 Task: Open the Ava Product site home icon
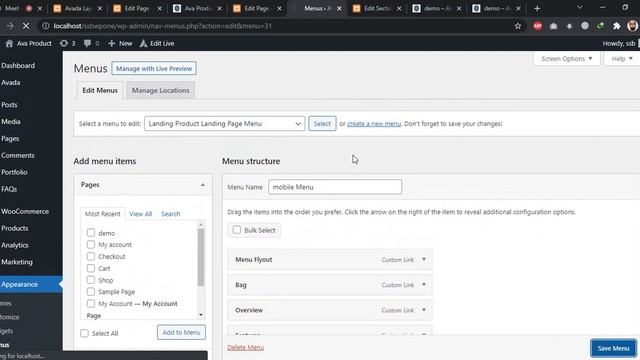[9, 43]
